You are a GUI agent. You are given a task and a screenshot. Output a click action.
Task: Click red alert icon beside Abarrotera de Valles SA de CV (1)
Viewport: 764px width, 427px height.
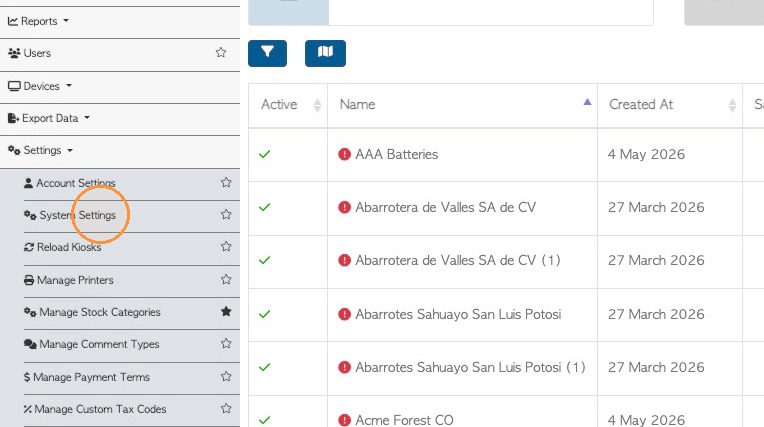coord(344,260)
